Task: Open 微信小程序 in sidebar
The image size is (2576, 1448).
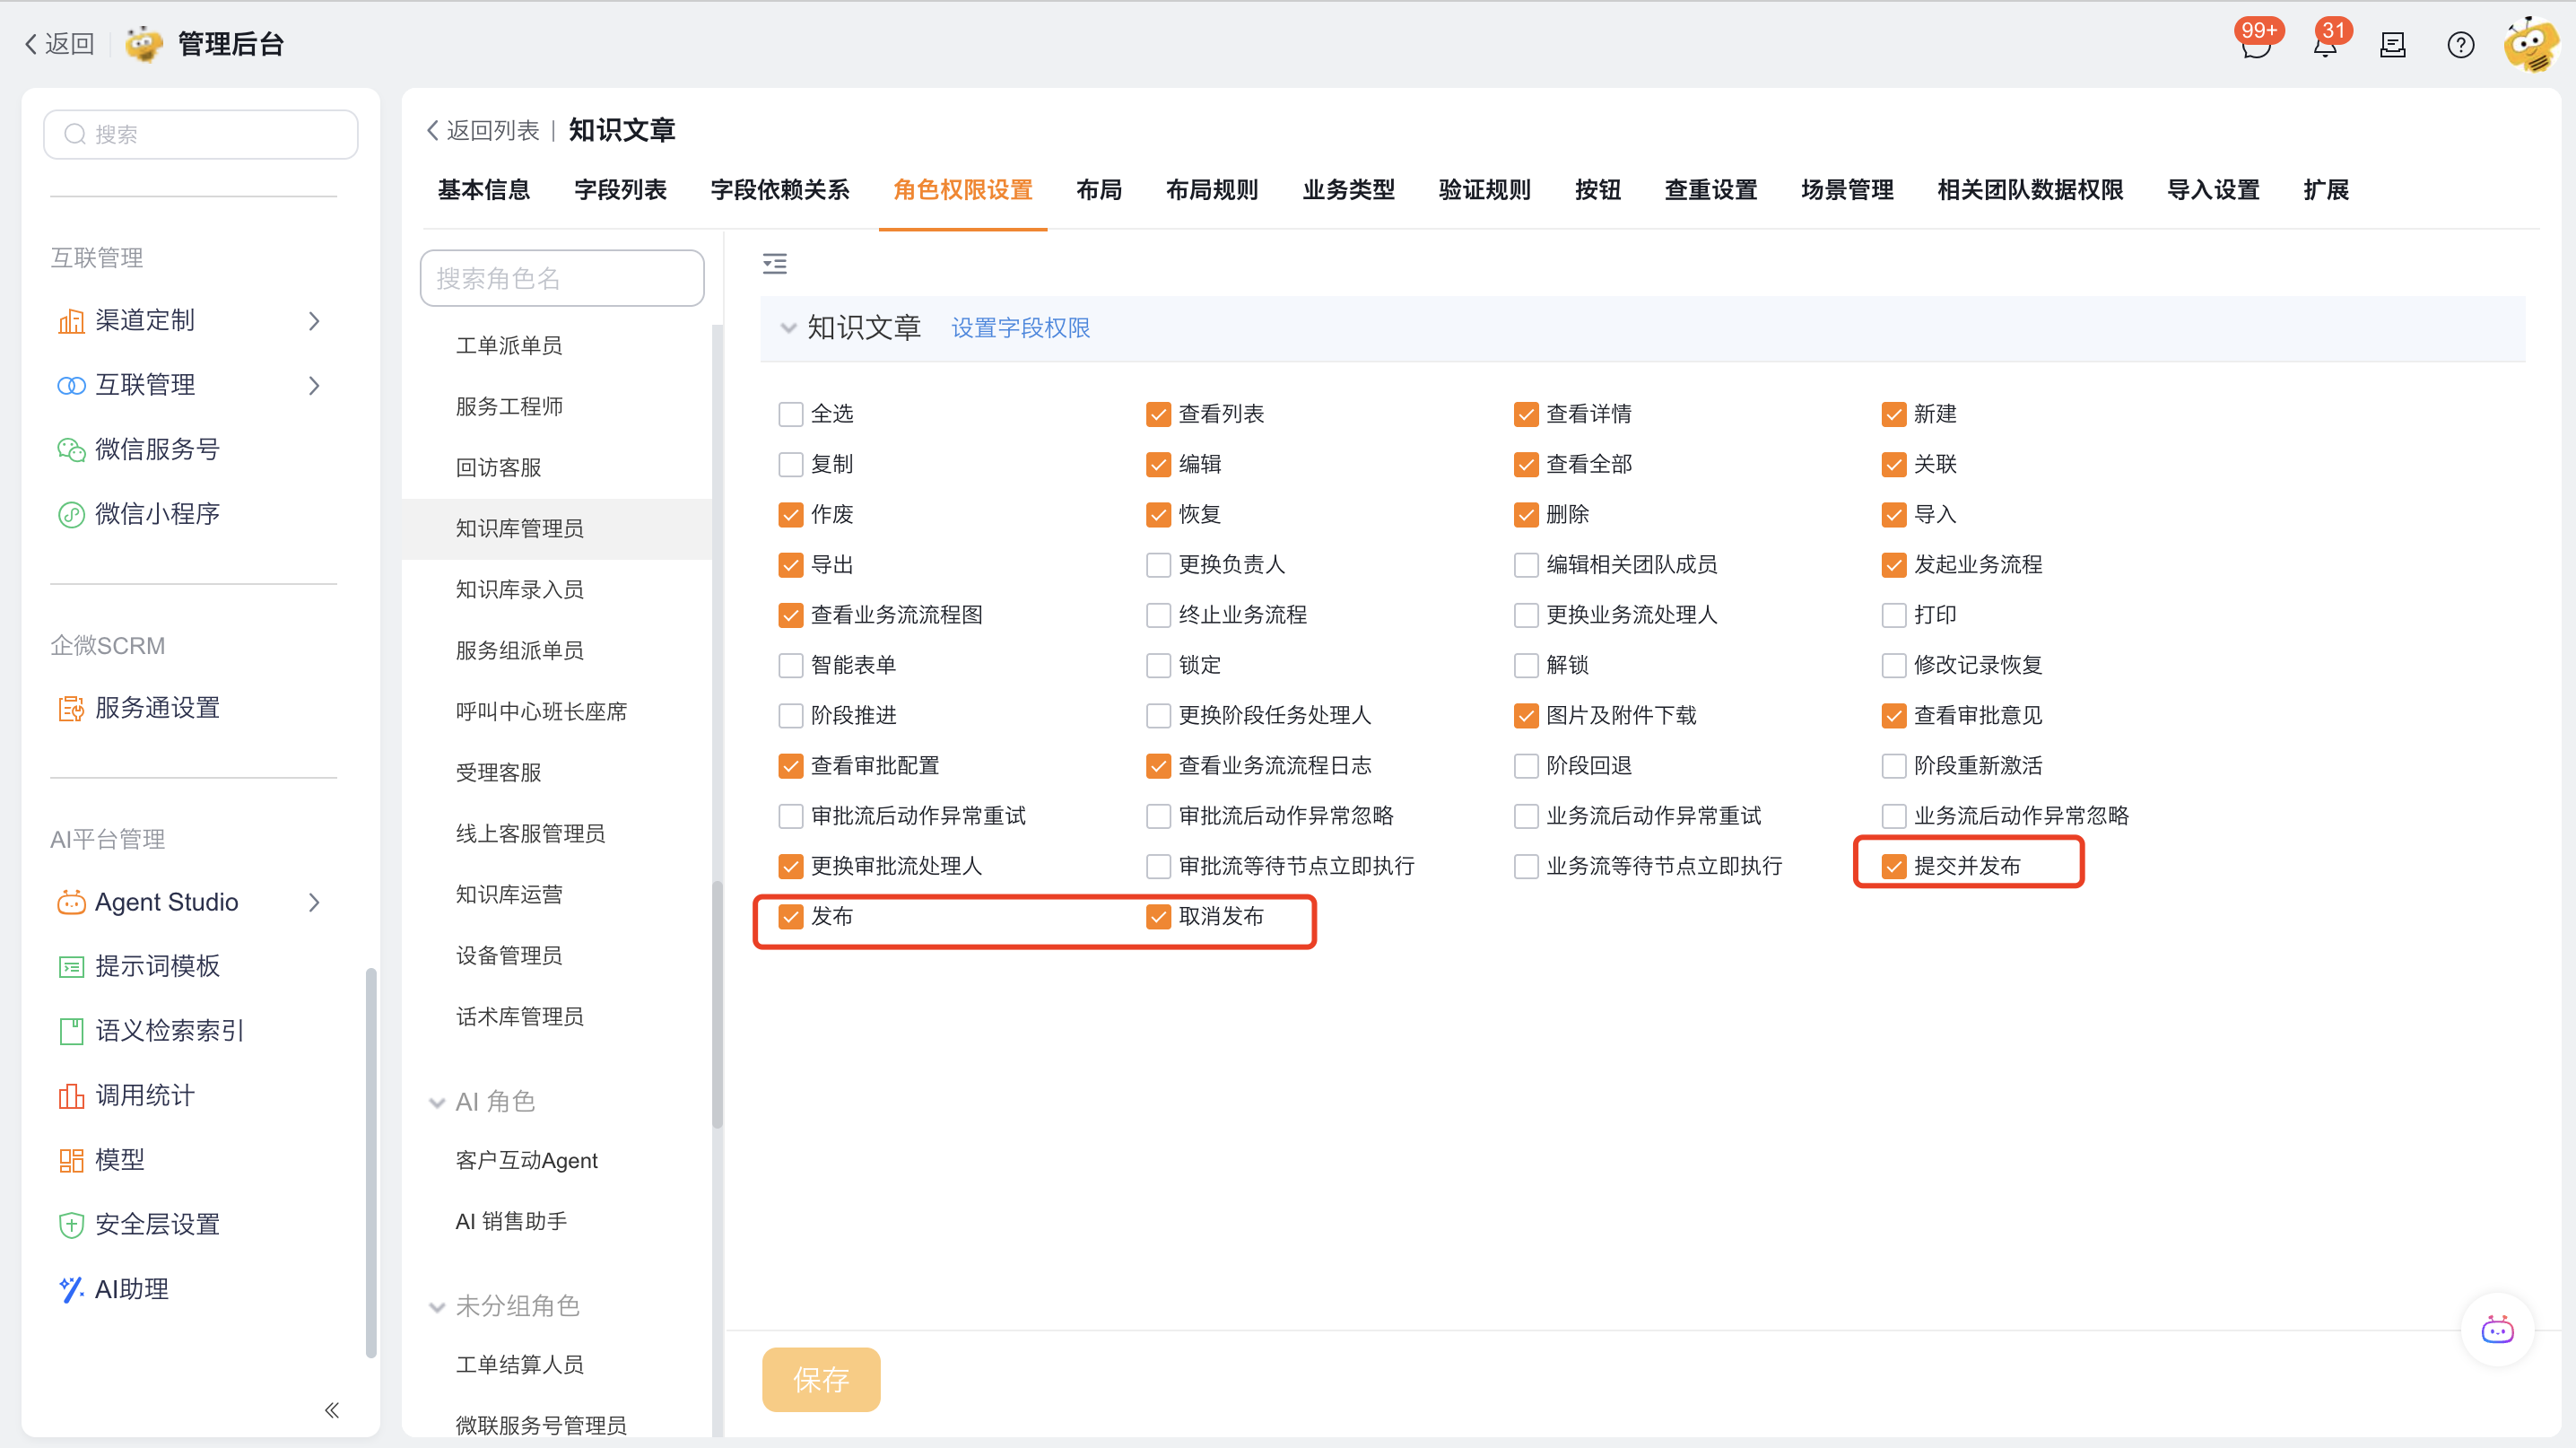Action: 156,514
